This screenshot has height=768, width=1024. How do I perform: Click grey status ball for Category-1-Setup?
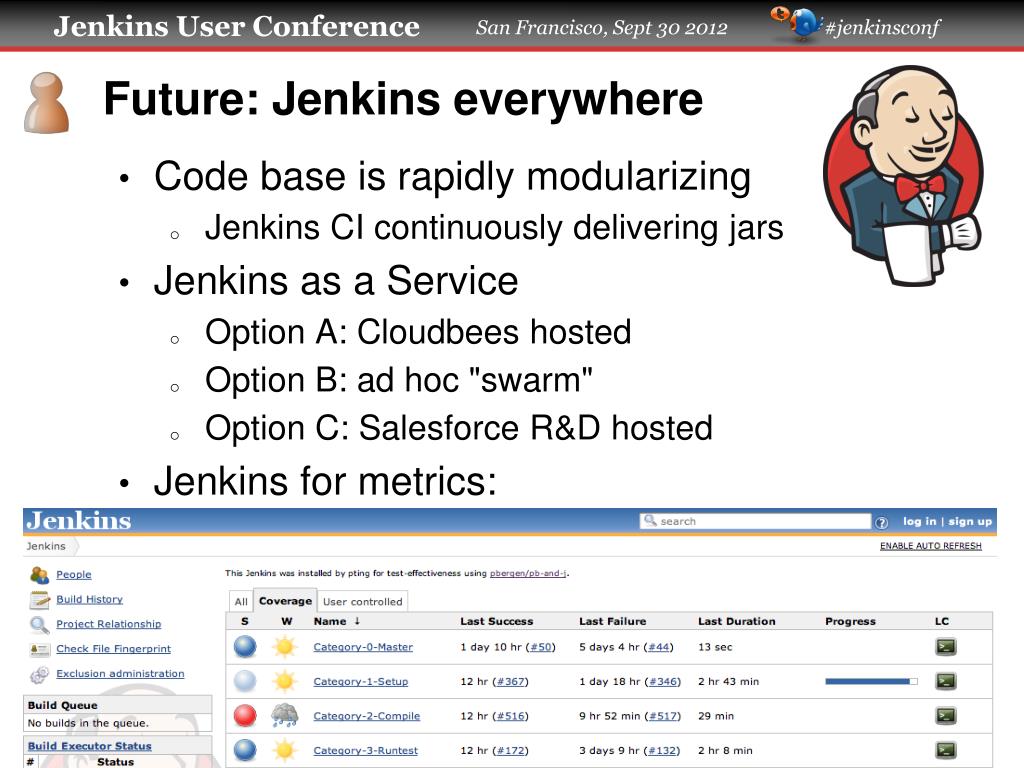[x=245, y=681]
